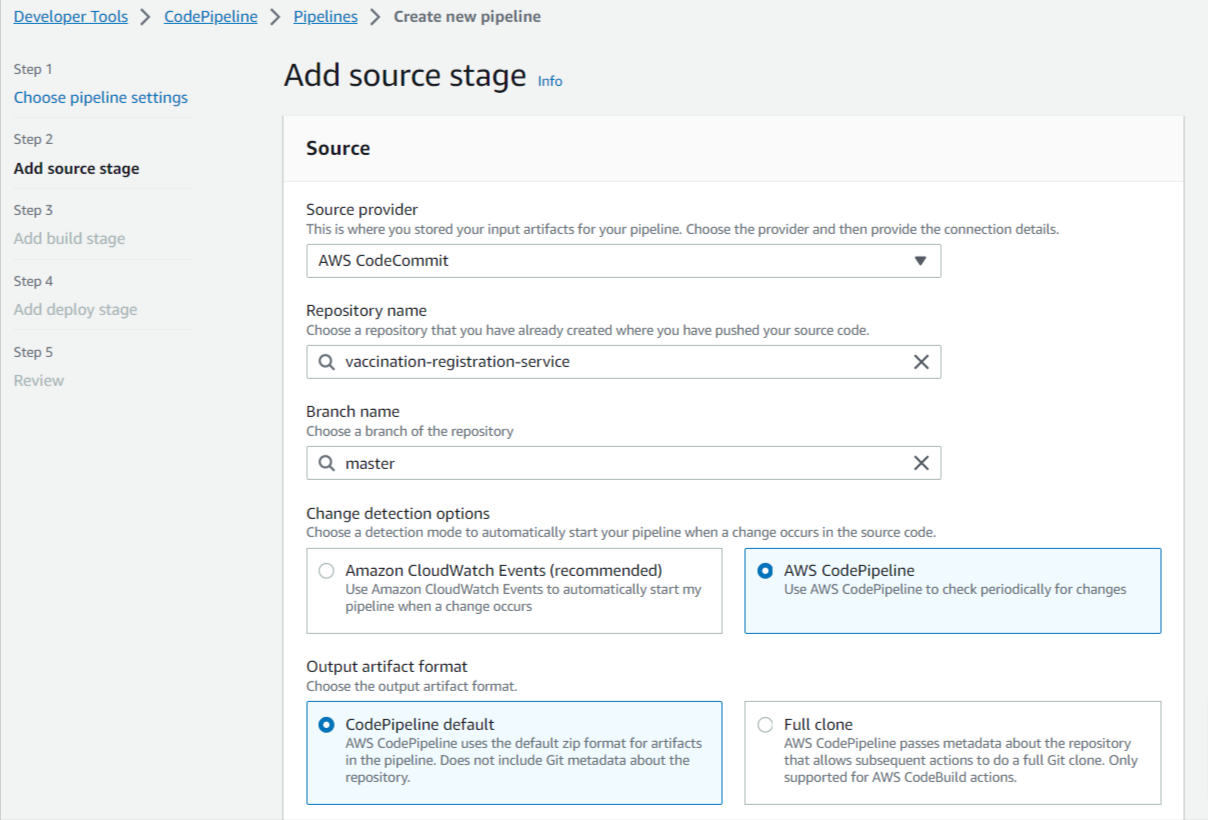This screenshot has width=1208, height=820.
Task: Return to Choose pipeline settings step
Action: 101,98
